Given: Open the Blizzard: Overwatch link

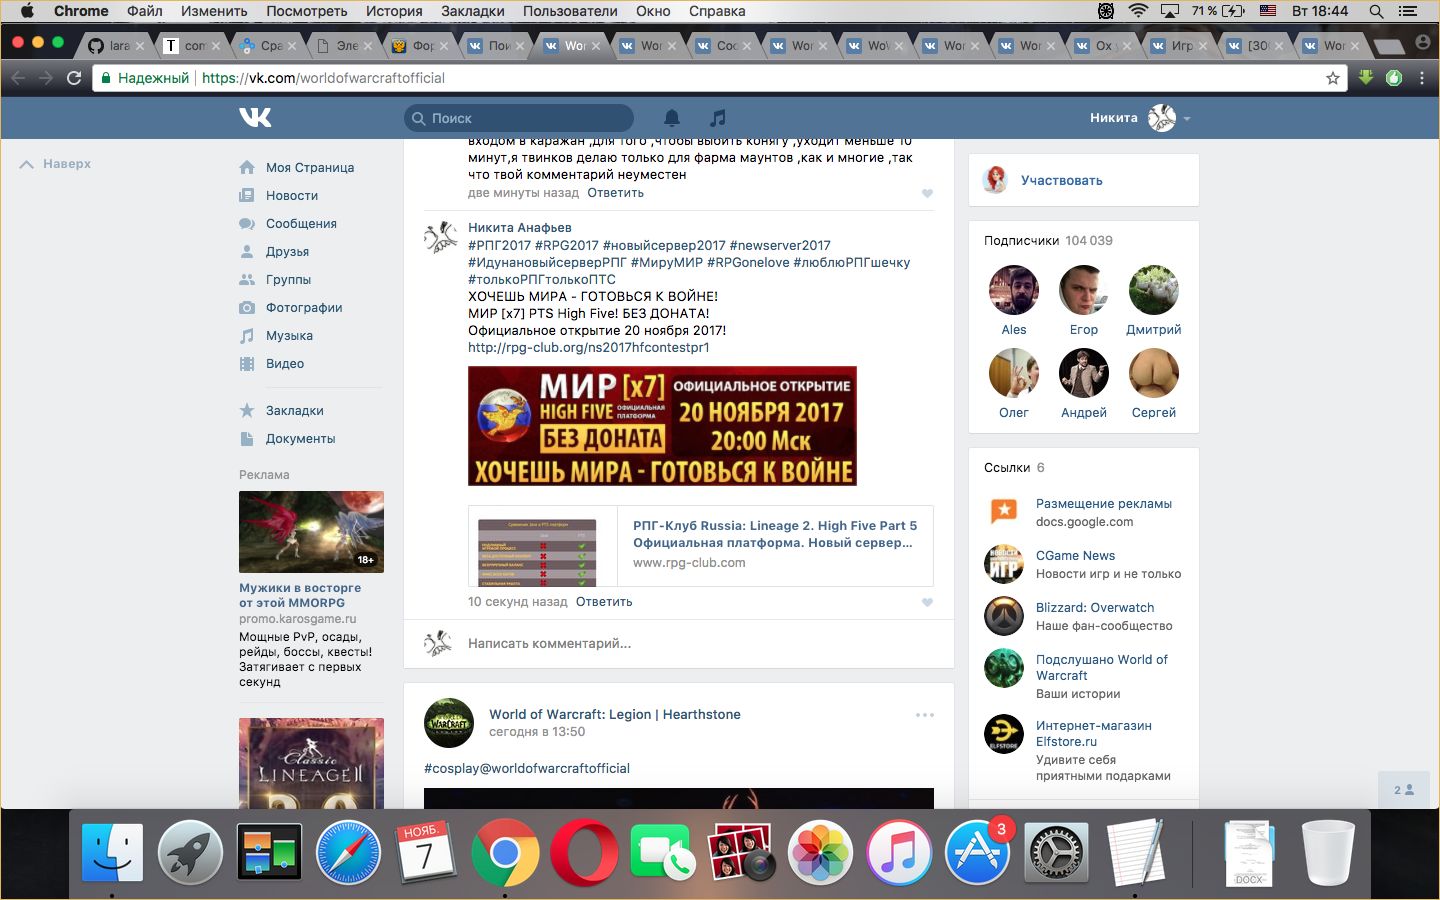Looking at the screenshot, I should tap(1095, 608).
